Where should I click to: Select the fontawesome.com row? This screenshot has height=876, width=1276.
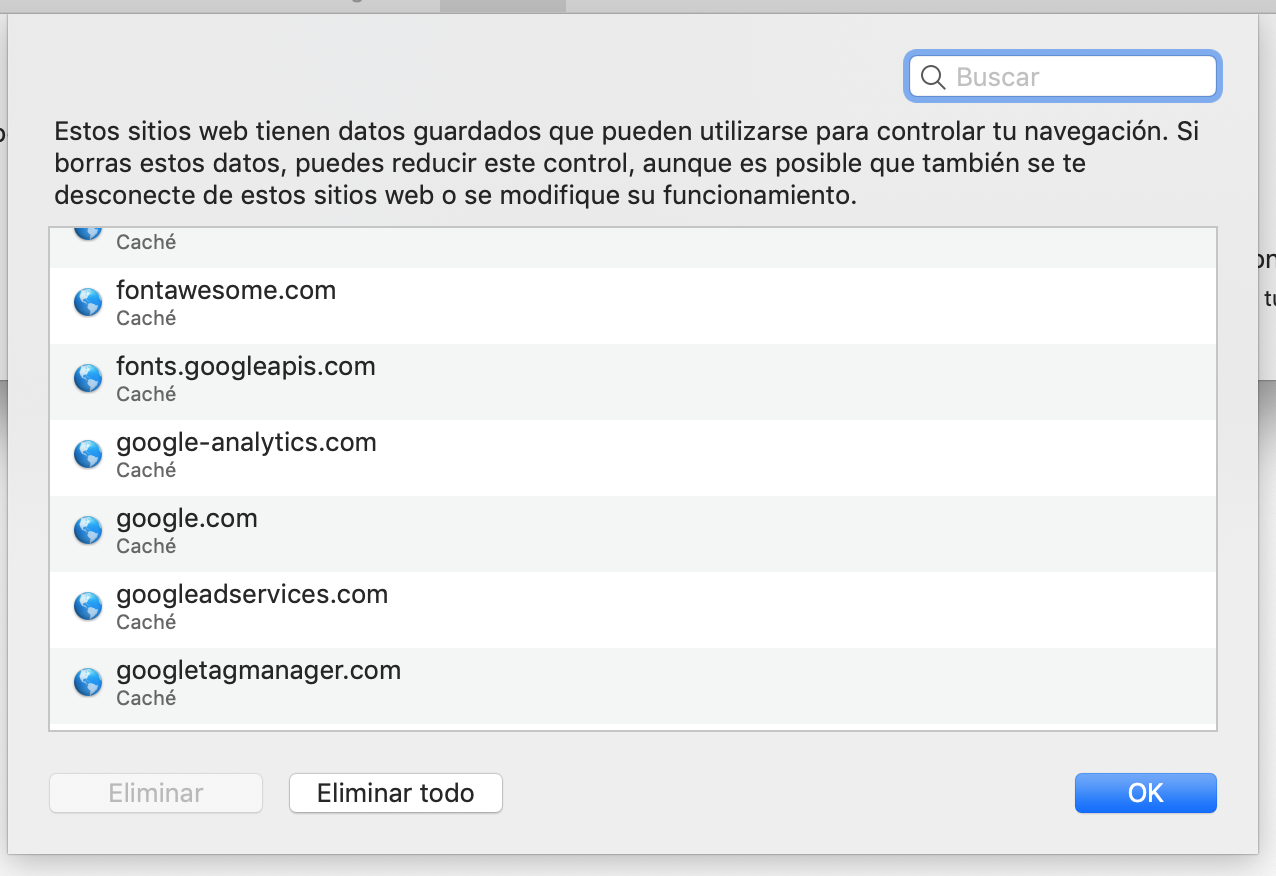pos(632,306)
